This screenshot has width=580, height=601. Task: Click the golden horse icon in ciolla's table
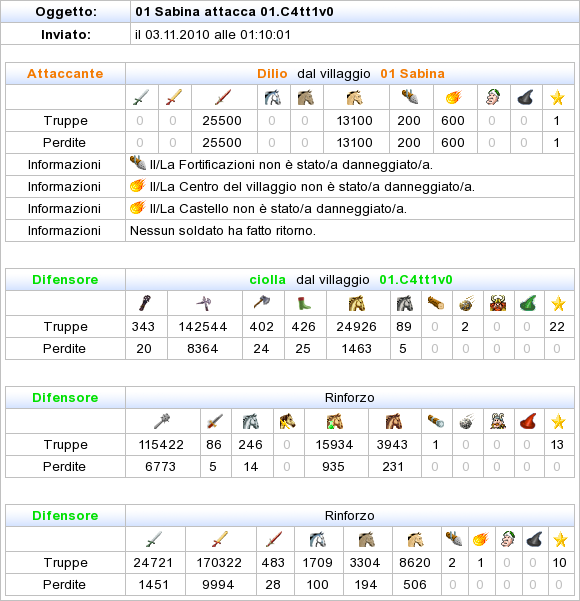tap(357, 303)
